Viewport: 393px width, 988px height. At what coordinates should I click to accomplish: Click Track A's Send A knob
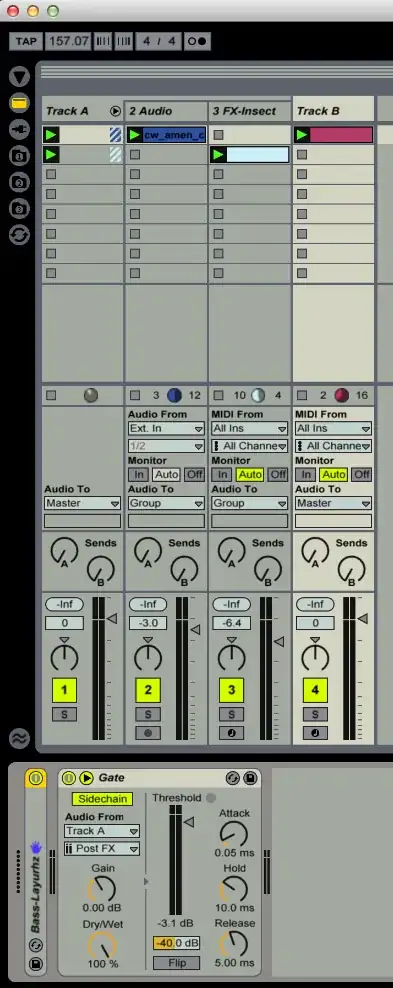click(x=64, y=551)
